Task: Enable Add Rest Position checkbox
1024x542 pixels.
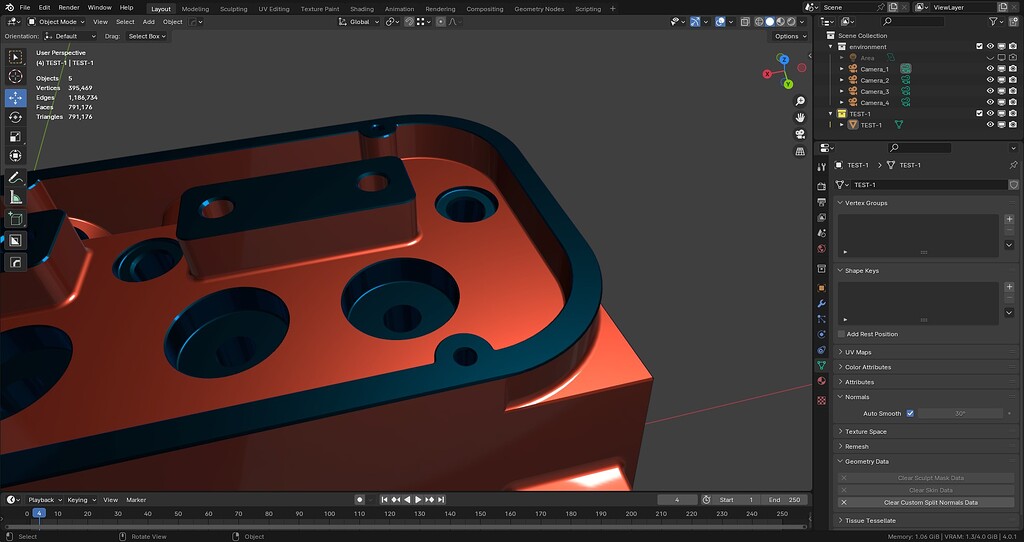Action: pos(841,334)
